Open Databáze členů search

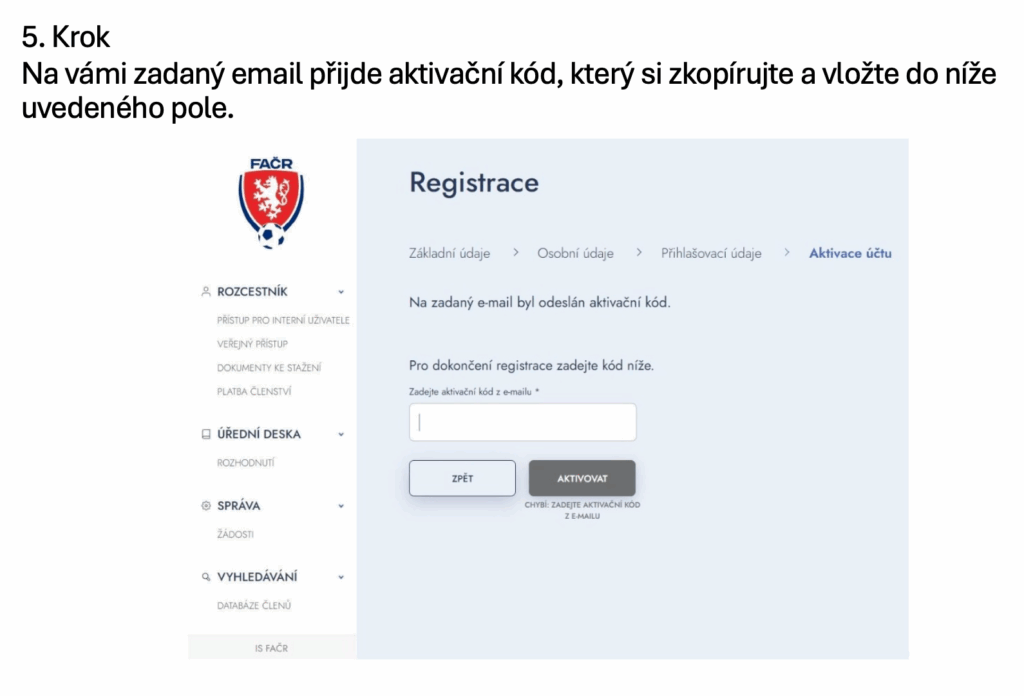coord(254,605)
